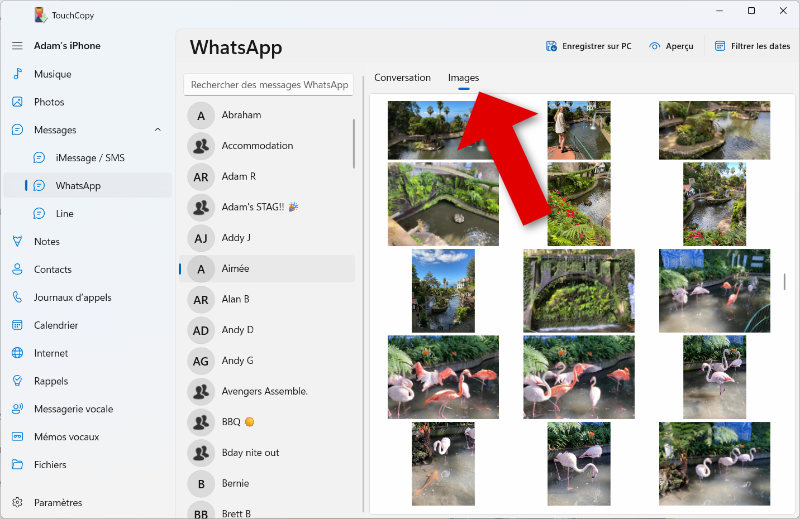Open Musique from the music note icon
The height and width of the screenshot is (519, 800).
point(17,73)
